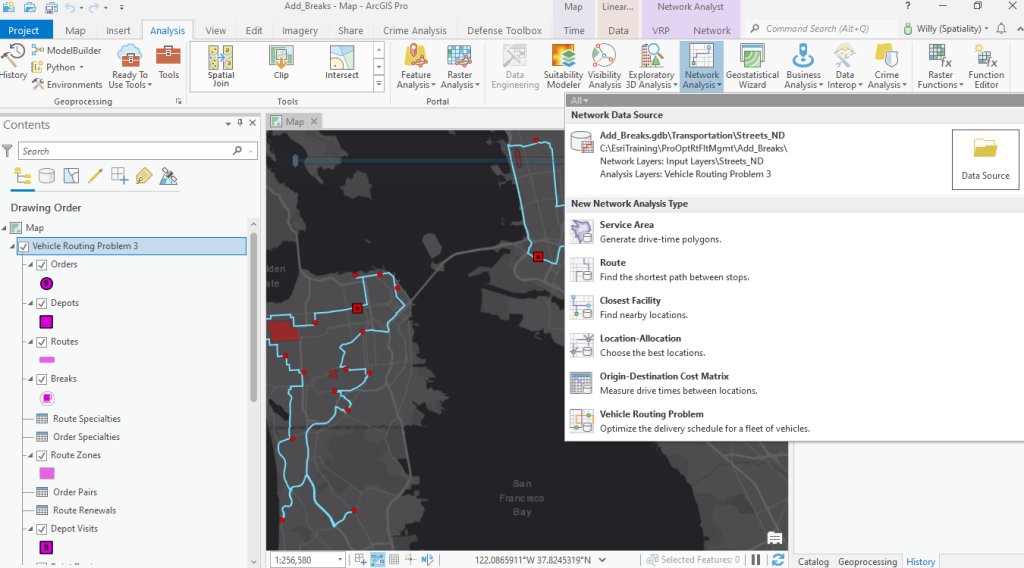Switch to List By Editing view
This screenshot has width=1024, height=568.
tap(95, 176)
